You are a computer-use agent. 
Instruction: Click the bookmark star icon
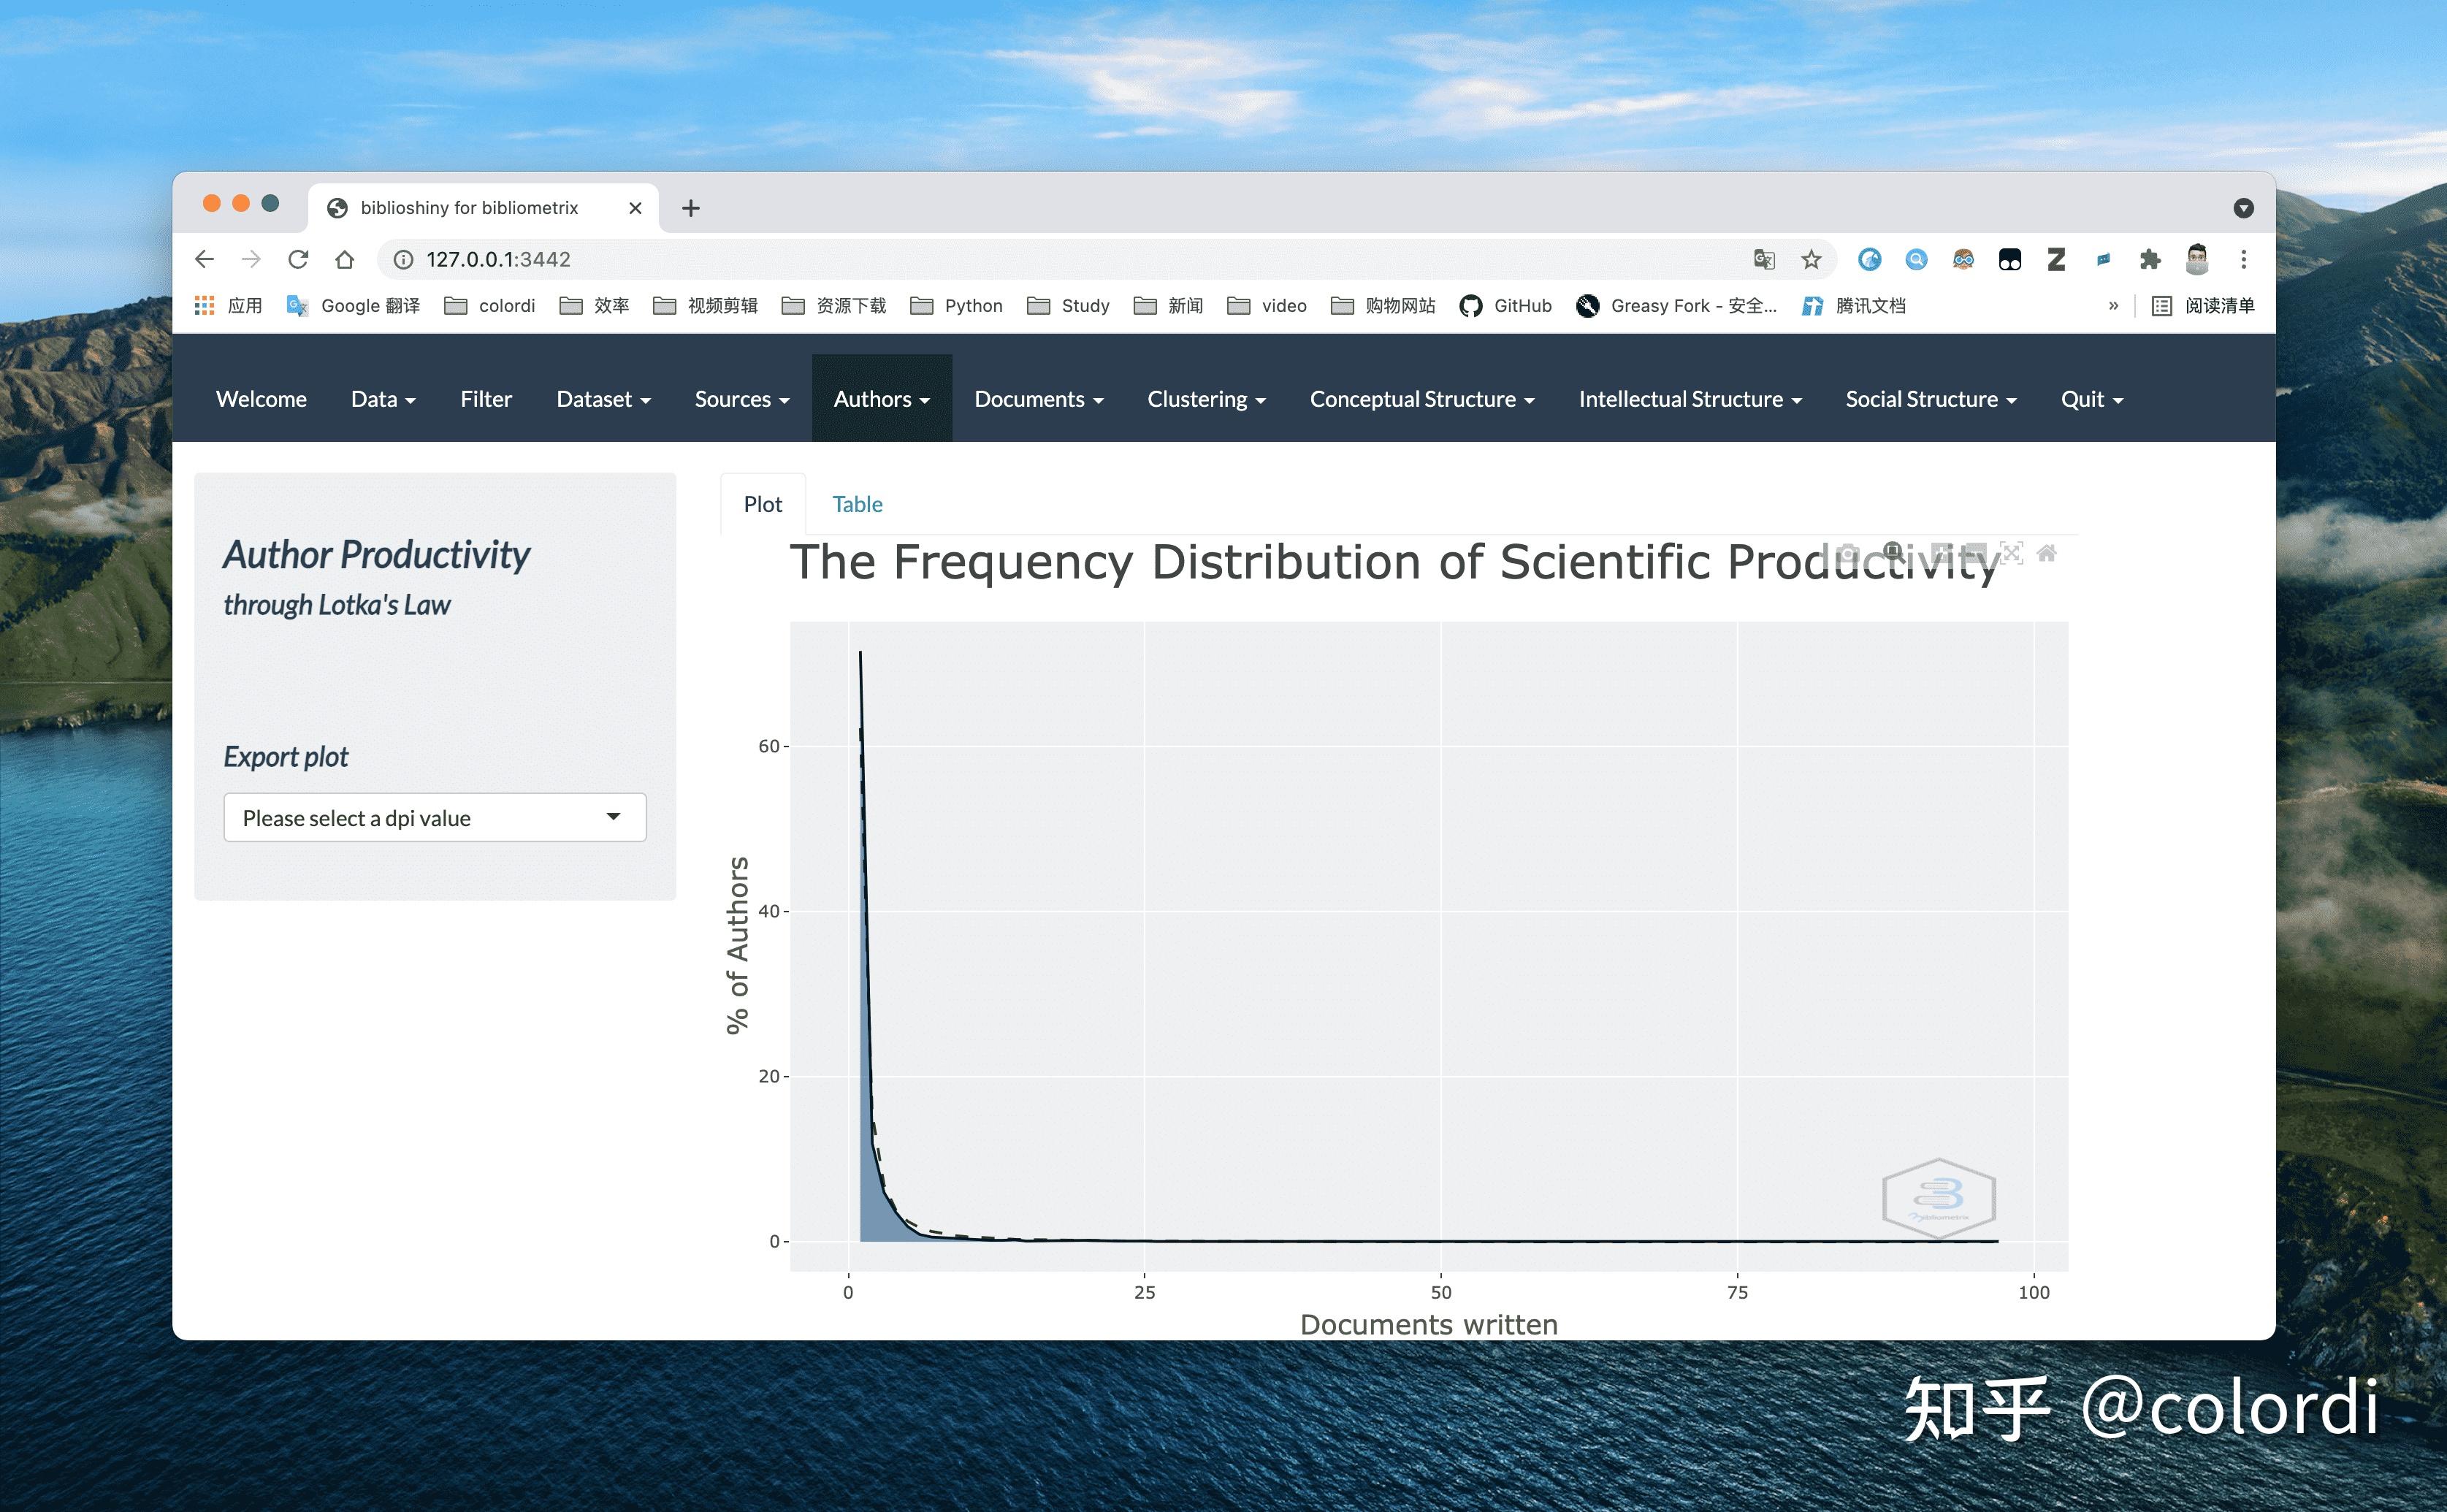point(1811,259)
